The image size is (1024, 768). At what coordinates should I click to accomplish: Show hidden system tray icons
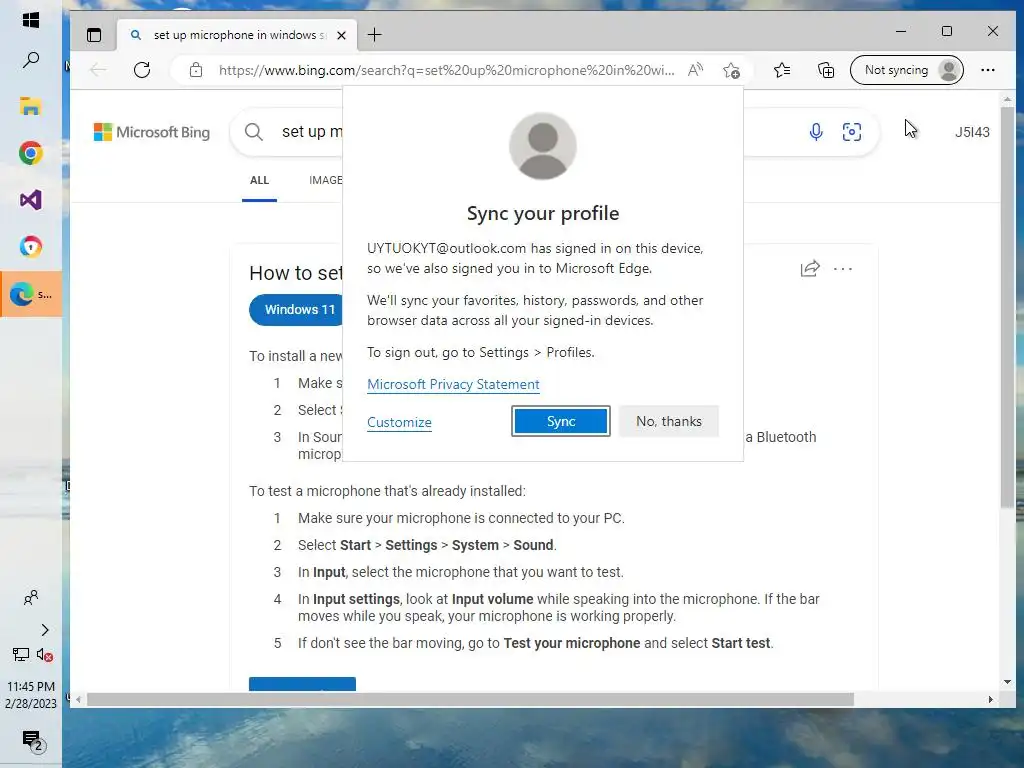tap(44, 630)
